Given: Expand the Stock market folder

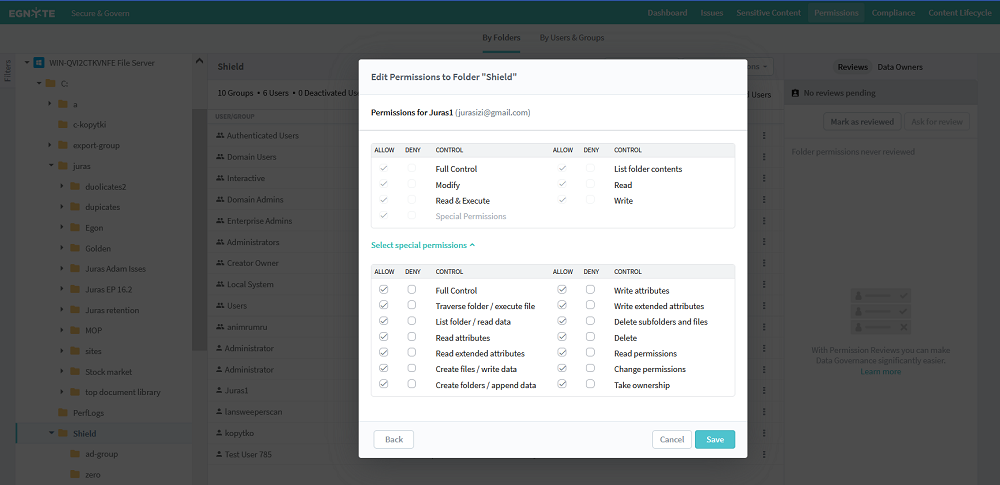Looking at the screenshot, I should (62, 371).
